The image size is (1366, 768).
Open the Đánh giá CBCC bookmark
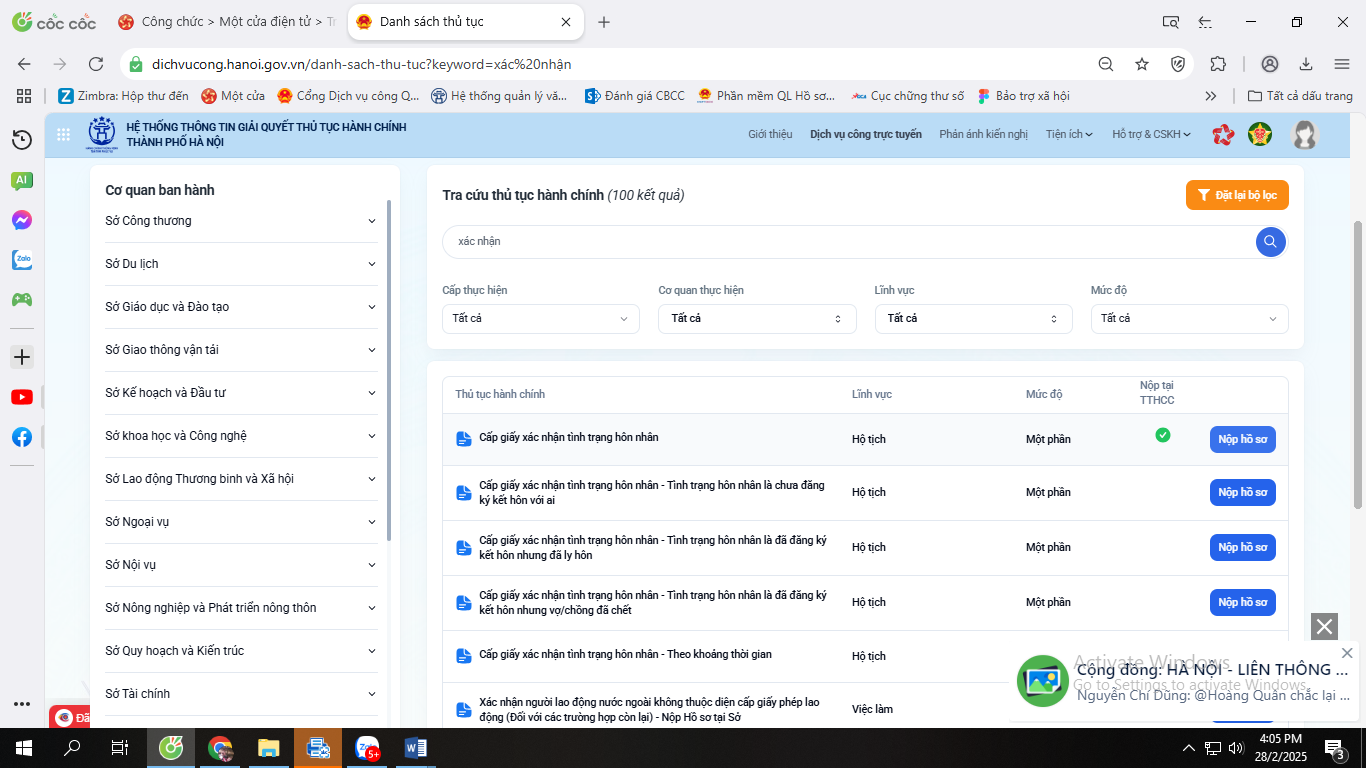pyautogui.click(x=634, y=96)
